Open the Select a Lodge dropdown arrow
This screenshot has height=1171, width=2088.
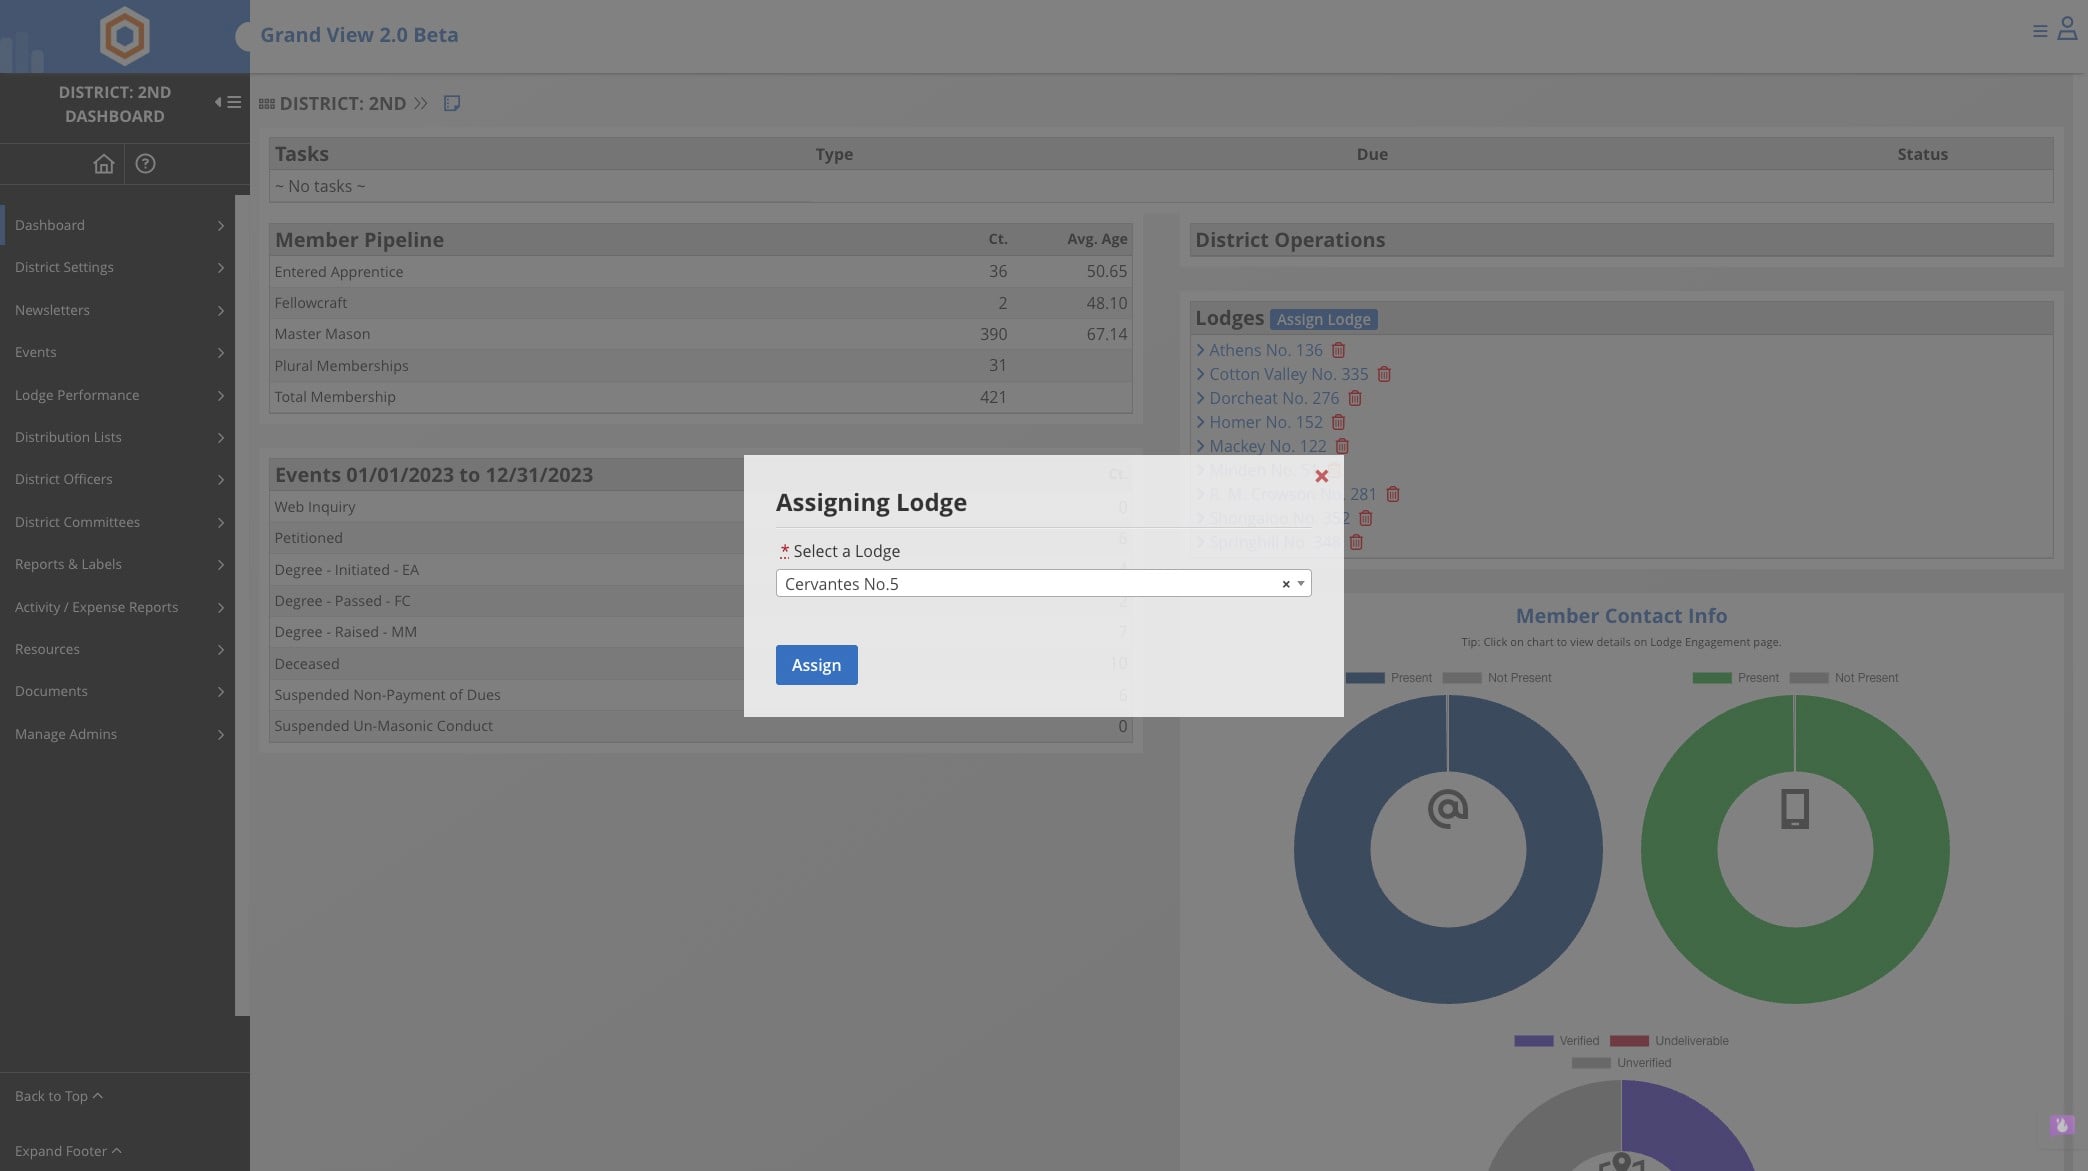tap(1300, 583)
